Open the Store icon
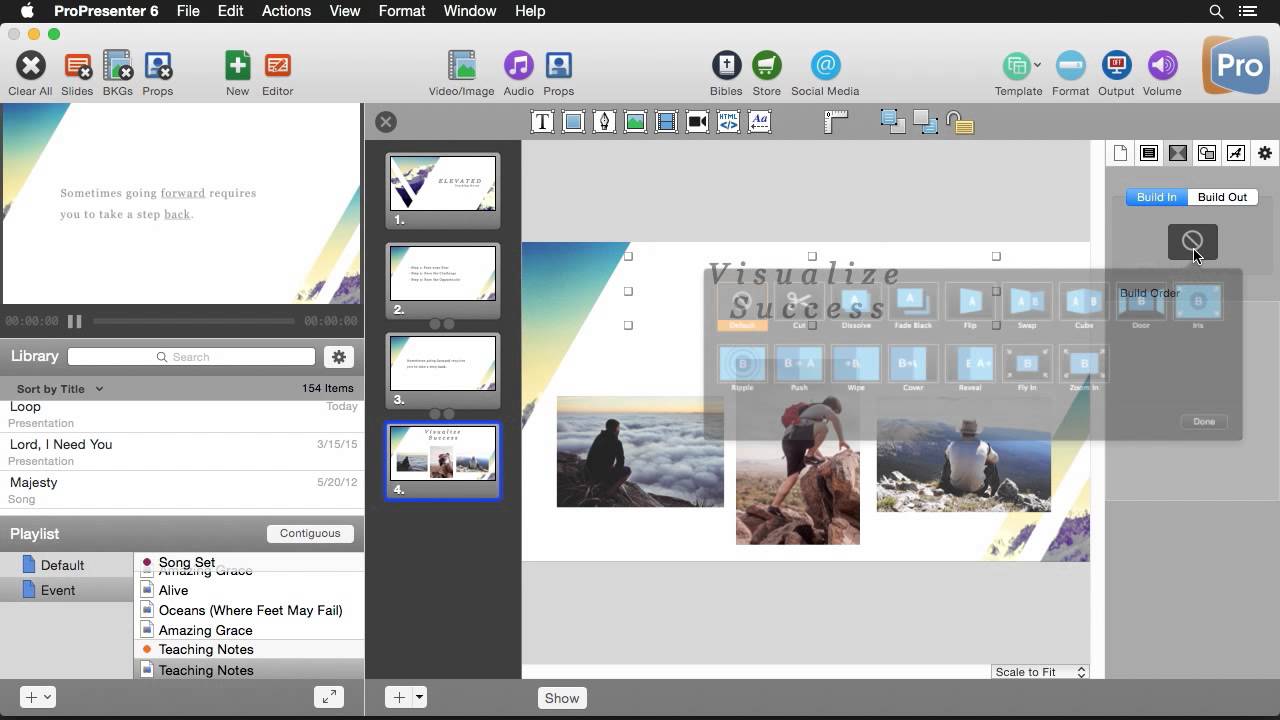Screen dimensions: 1280x720 click(766, 66)
